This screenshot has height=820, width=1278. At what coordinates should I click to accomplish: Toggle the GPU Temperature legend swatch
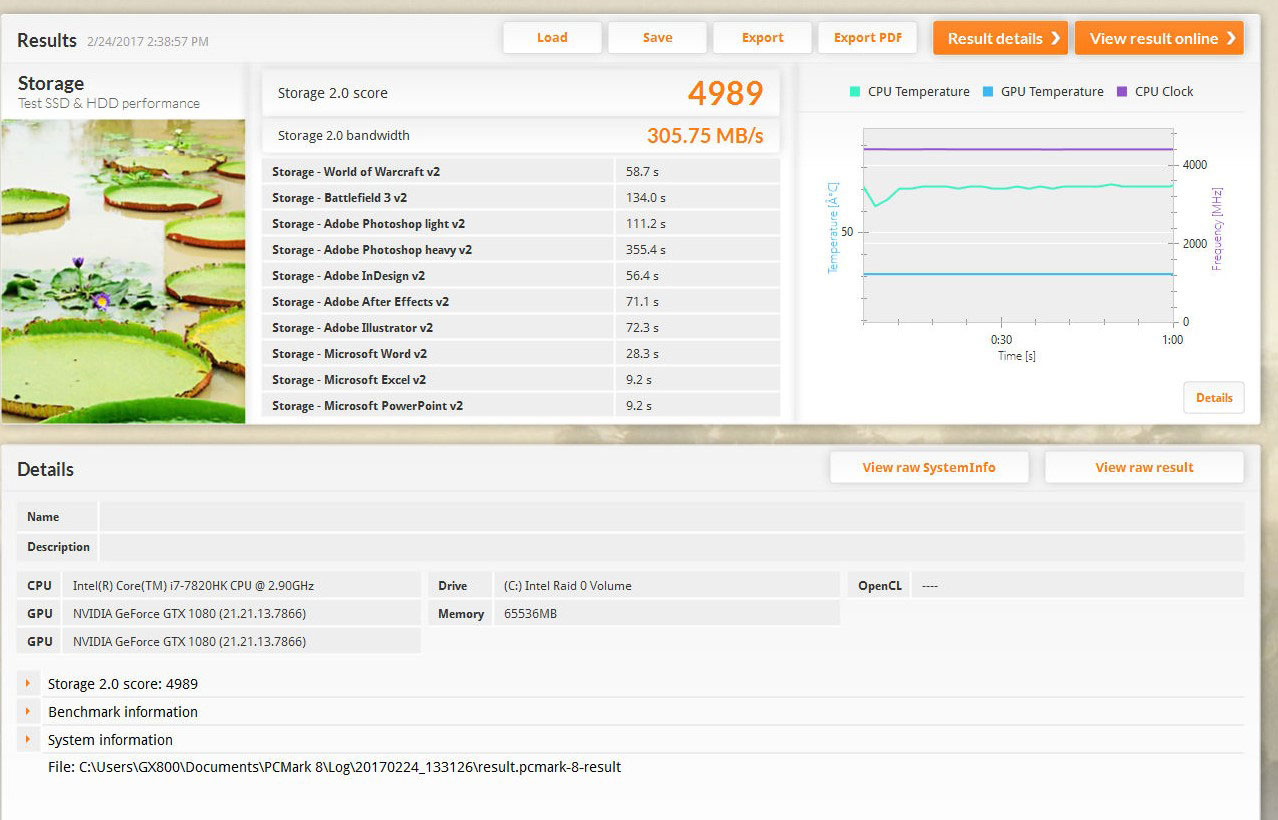[x=988, y=92]
